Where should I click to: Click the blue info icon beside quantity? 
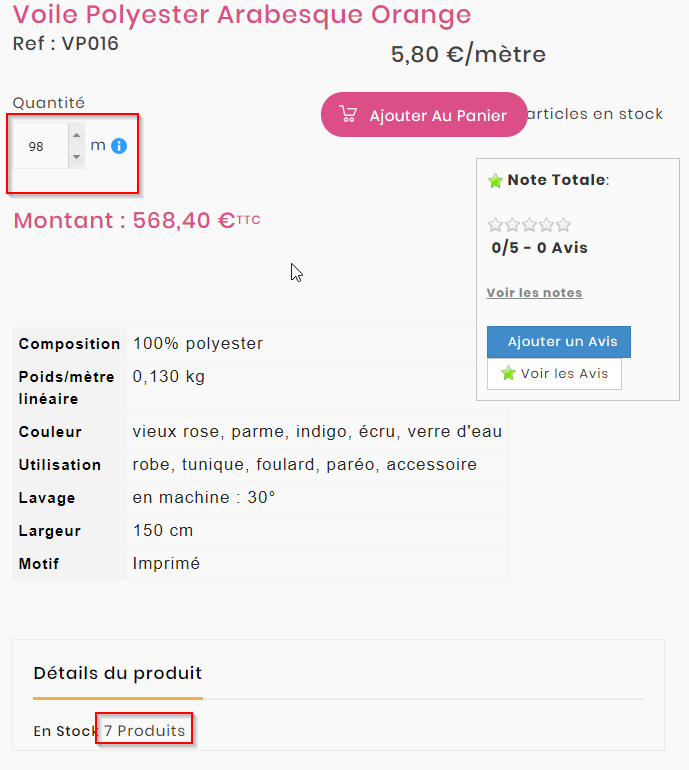119,146
